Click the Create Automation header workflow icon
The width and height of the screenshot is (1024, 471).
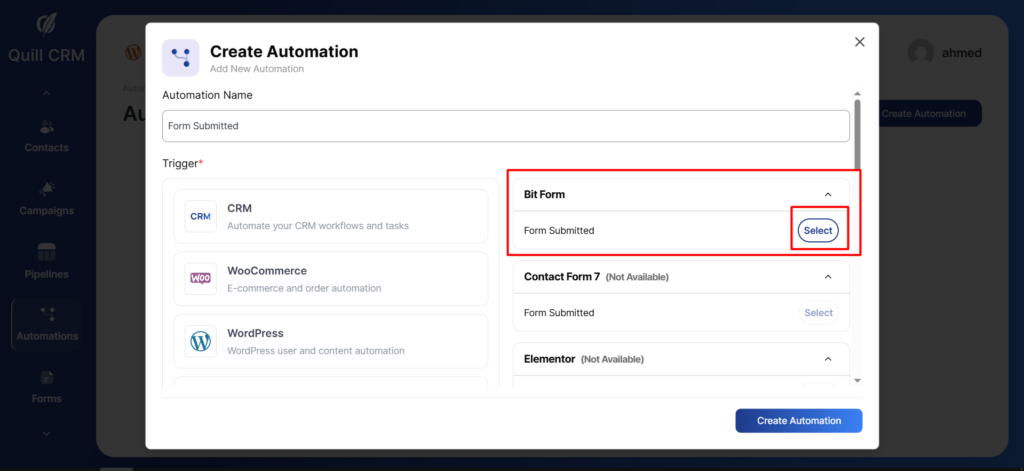[x=181, y=58]
